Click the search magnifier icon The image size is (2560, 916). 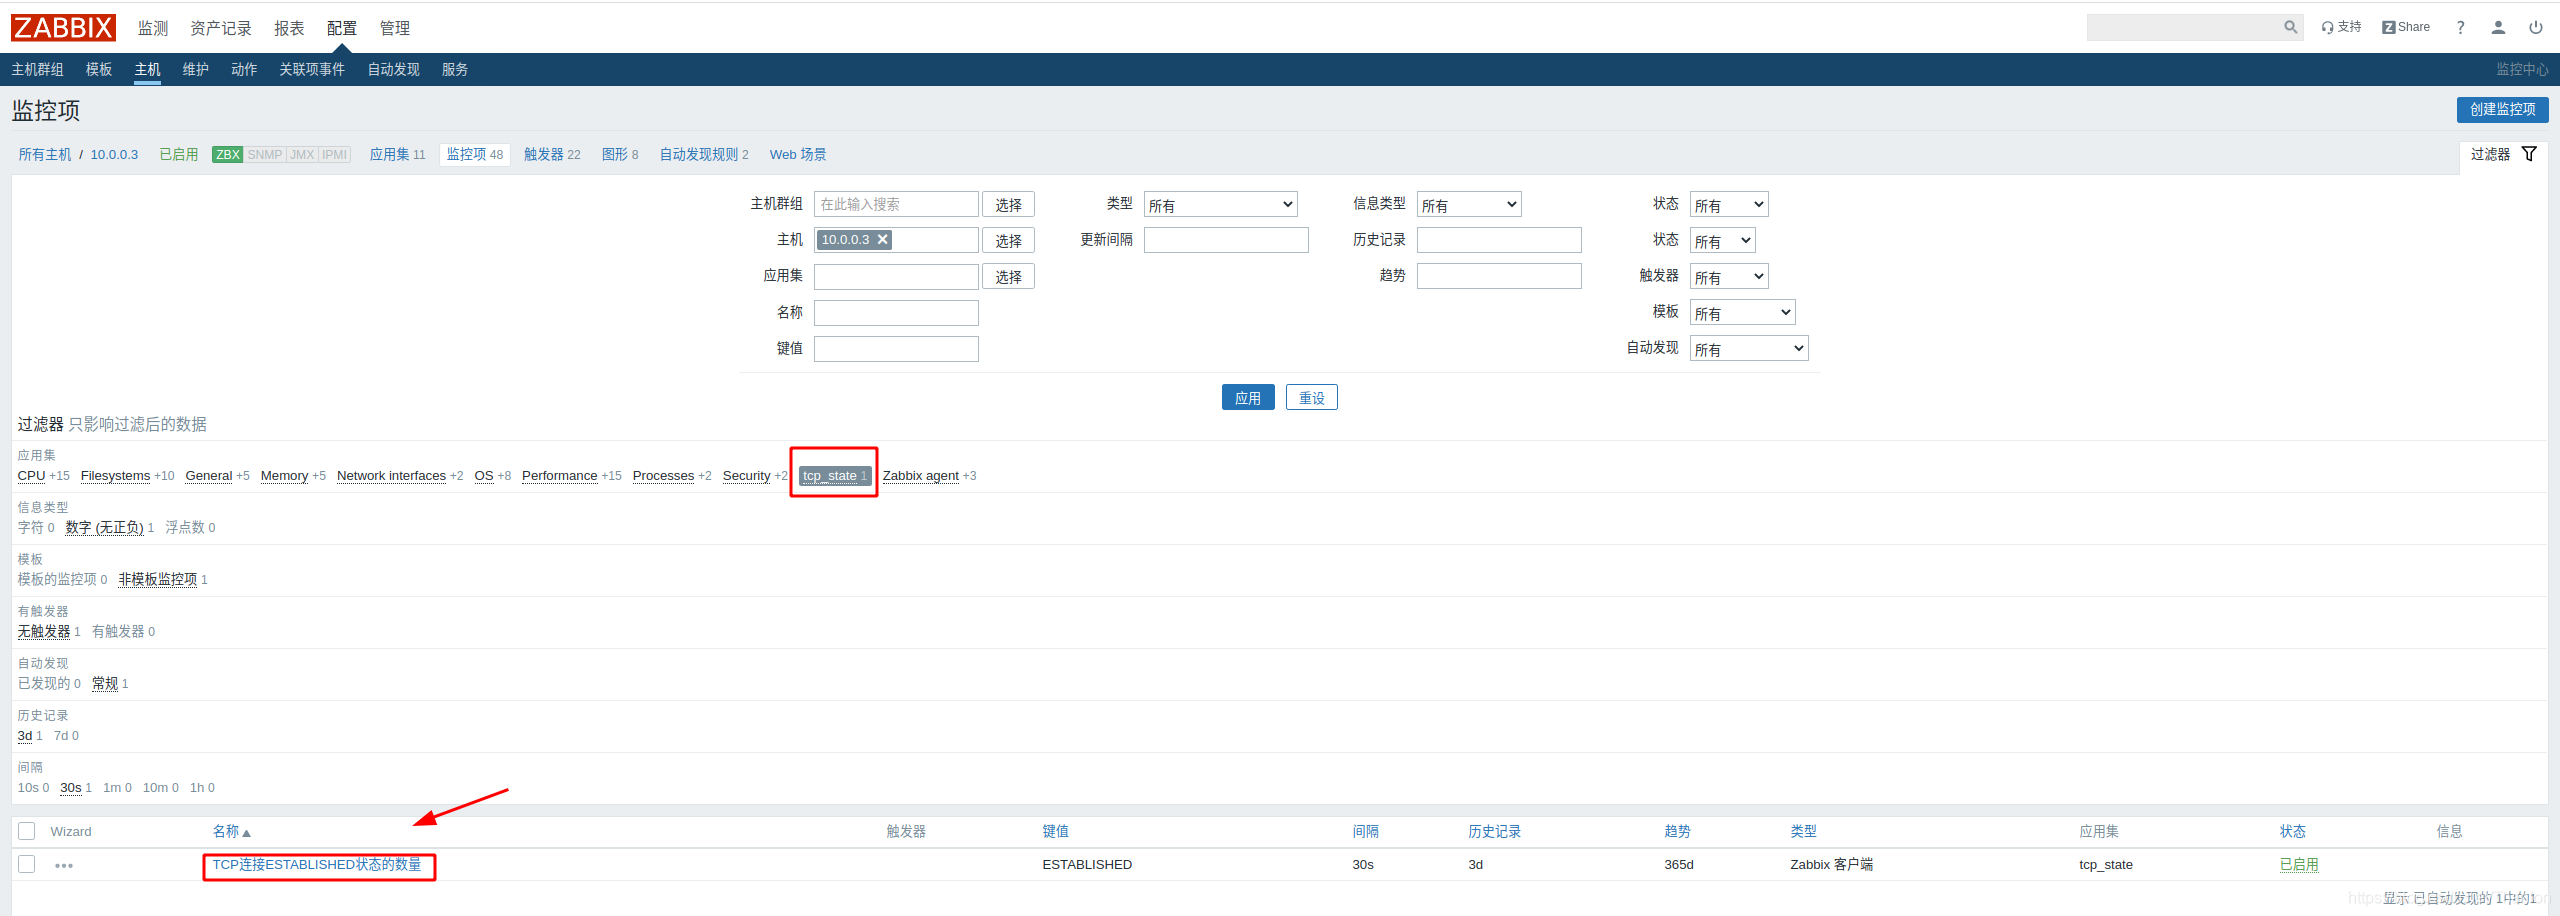point(2290,27)
